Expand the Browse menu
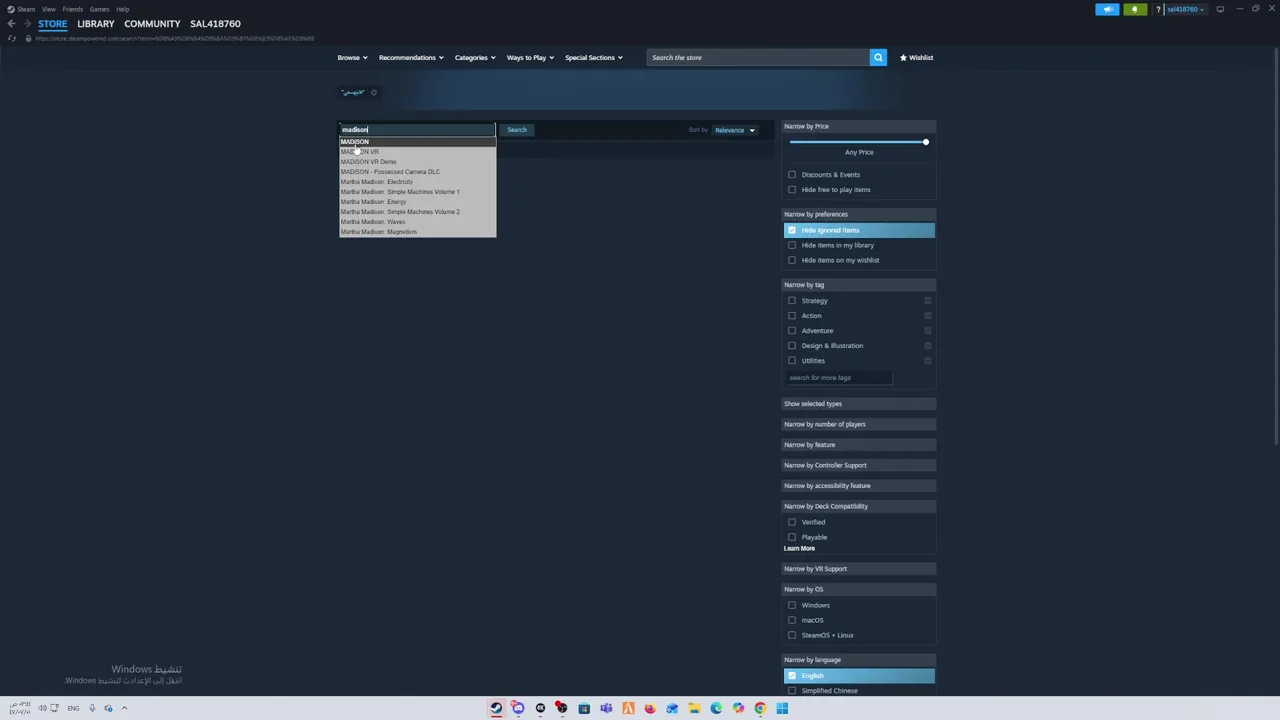The image size is (1280, 720). (x=352, y=57)
